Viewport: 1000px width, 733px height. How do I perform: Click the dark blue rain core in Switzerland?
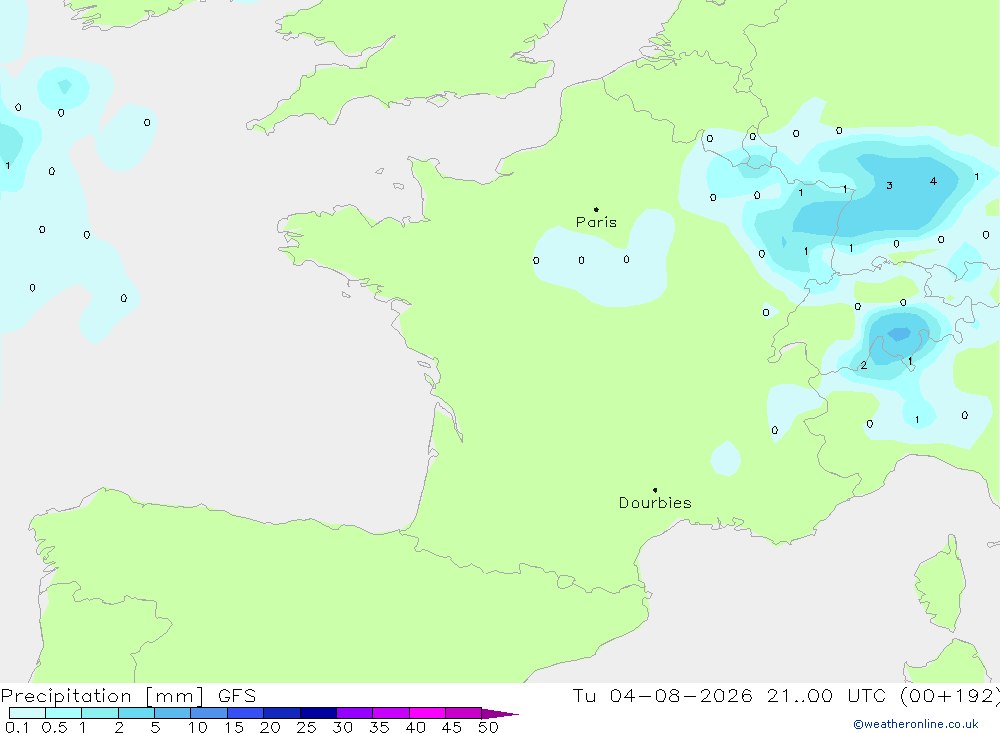(x=899, y=334)
